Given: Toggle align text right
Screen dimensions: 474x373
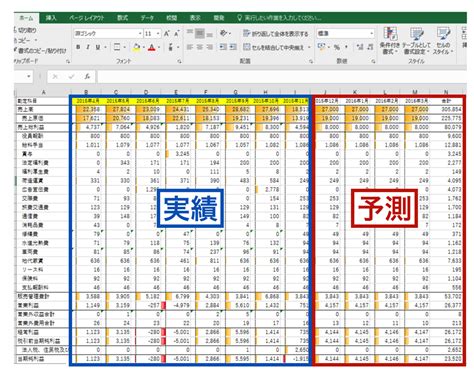Looking at the screenshot, I should click(x=209, y=47).
